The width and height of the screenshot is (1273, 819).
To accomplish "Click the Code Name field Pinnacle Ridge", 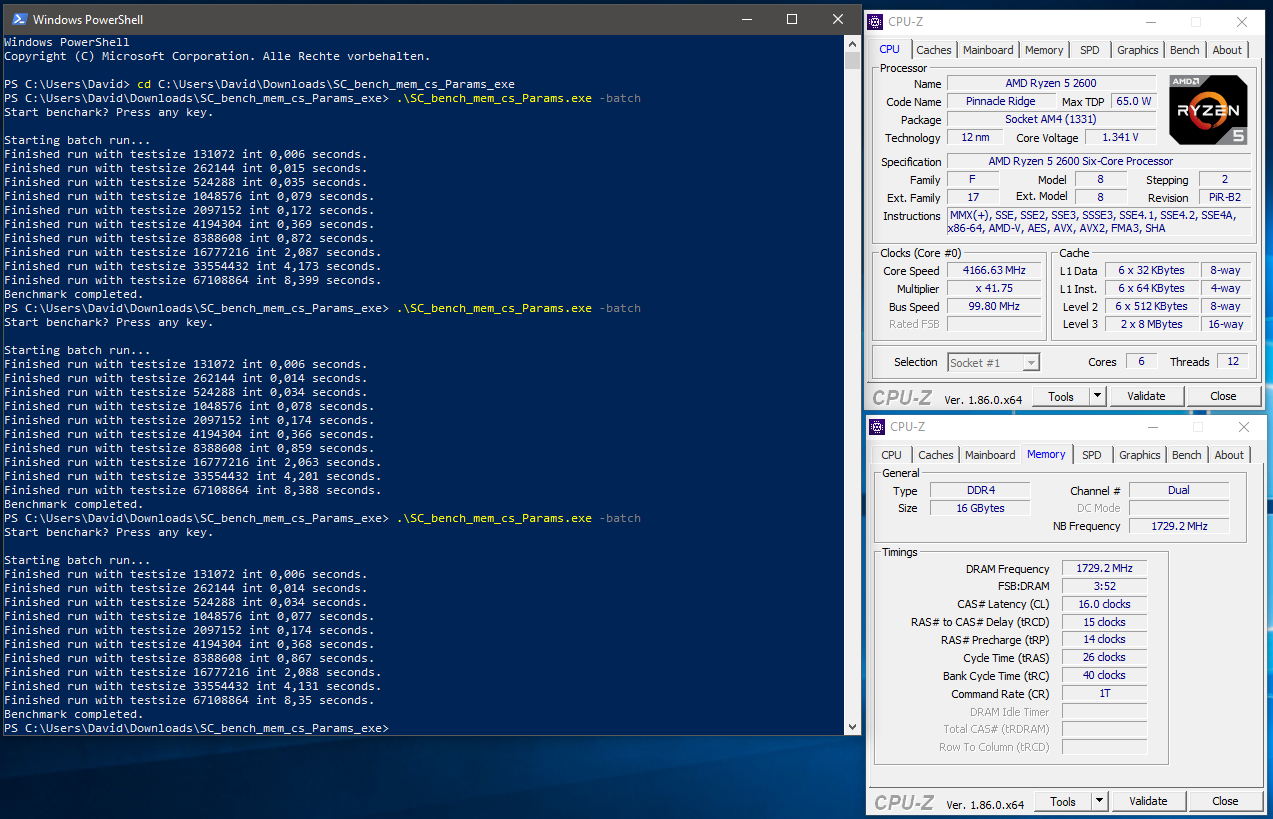I will (1001, 102).
